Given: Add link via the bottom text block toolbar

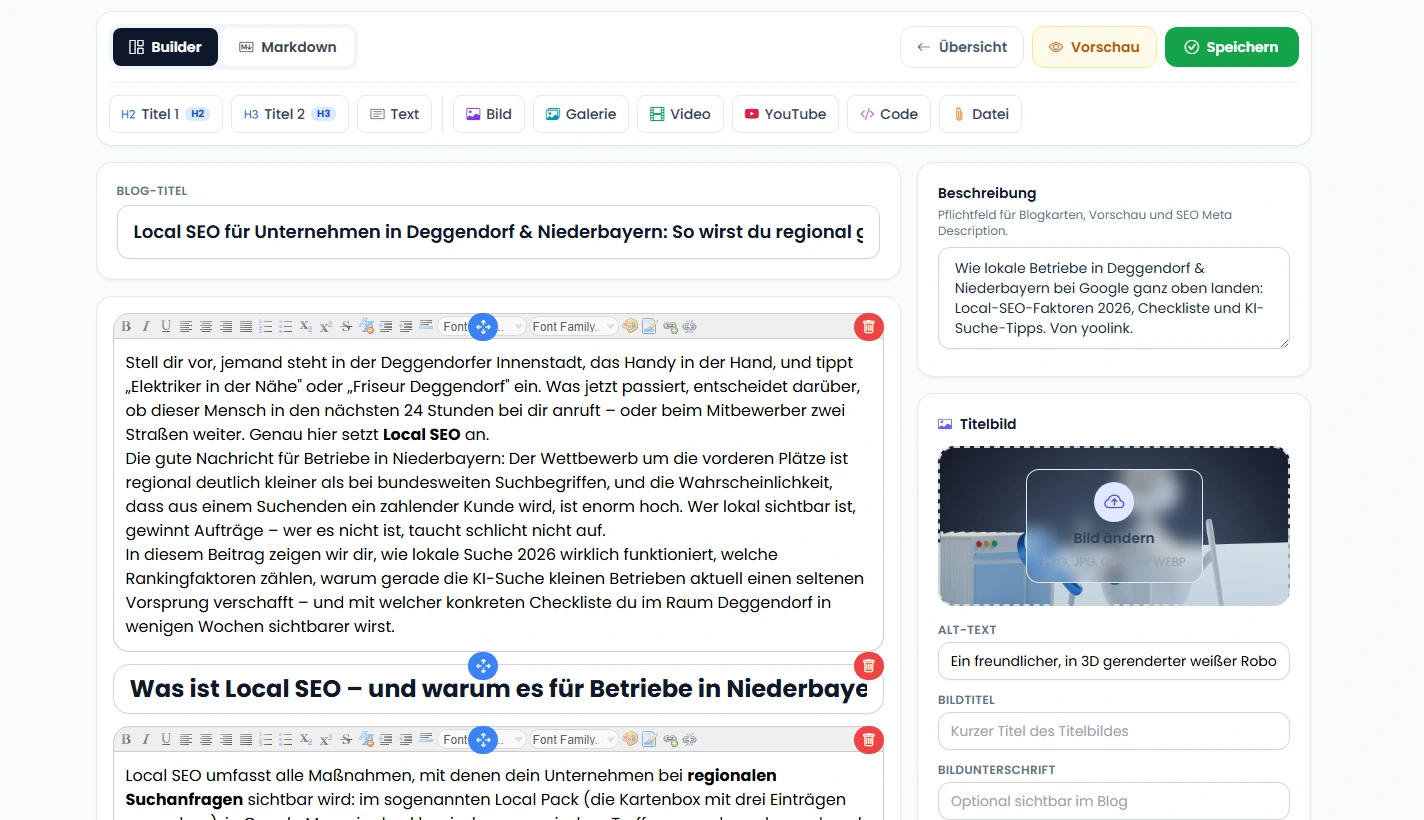Looking at the screenshot, I should 670,739.
